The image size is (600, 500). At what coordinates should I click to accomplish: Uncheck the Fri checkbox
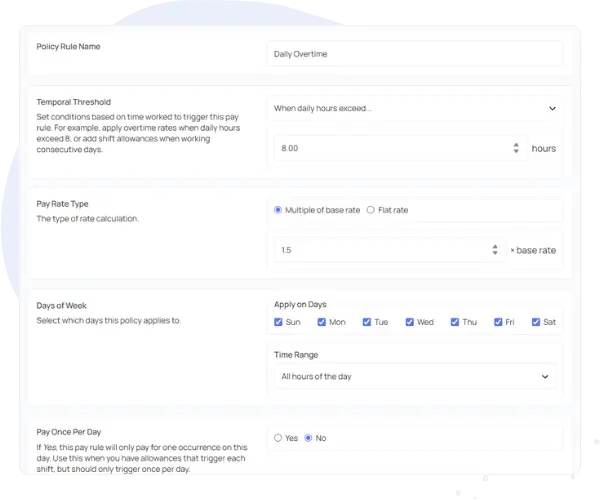coord(498,322)
